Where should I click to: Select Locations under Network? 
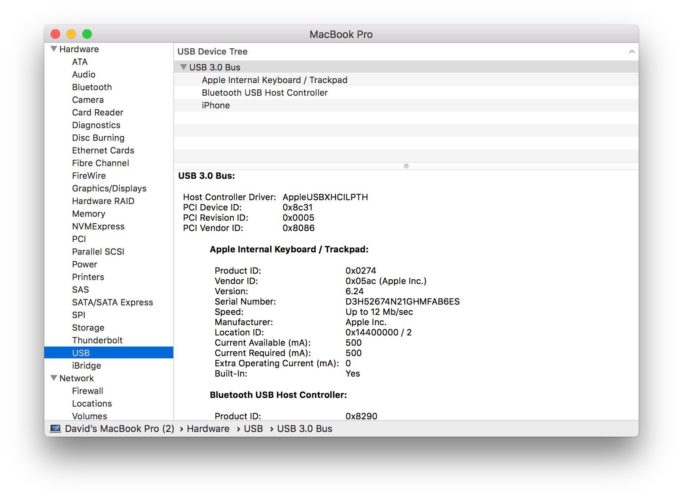(x=92, y=403)
